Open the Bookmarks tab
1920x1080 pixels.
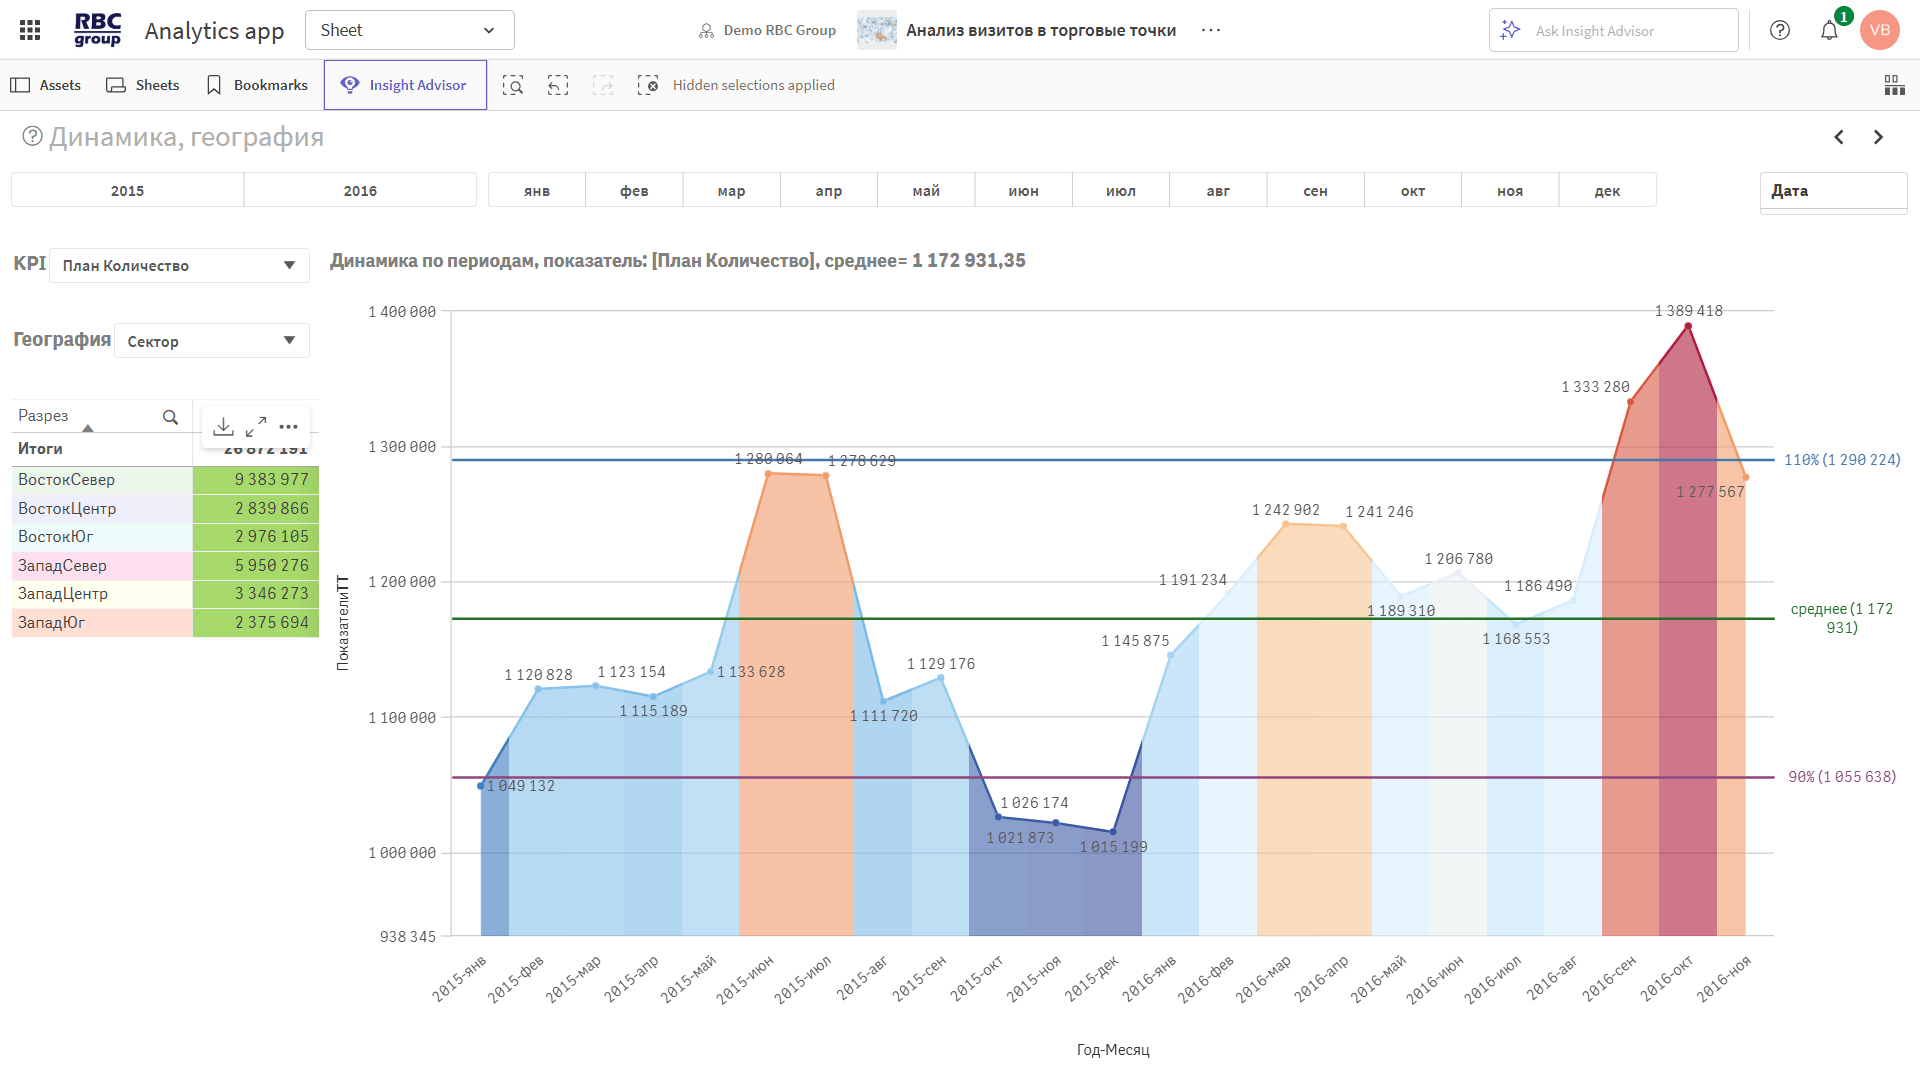pyautogui.click(x=257, y=85)
